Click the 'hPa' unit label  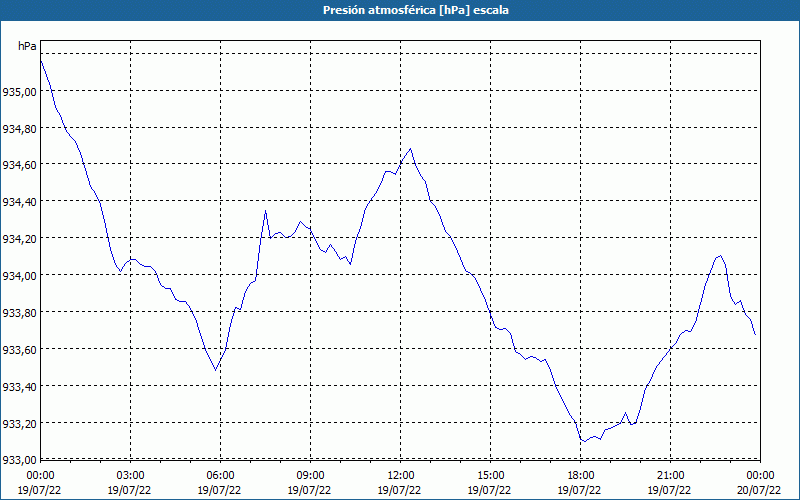pos(27,46)
